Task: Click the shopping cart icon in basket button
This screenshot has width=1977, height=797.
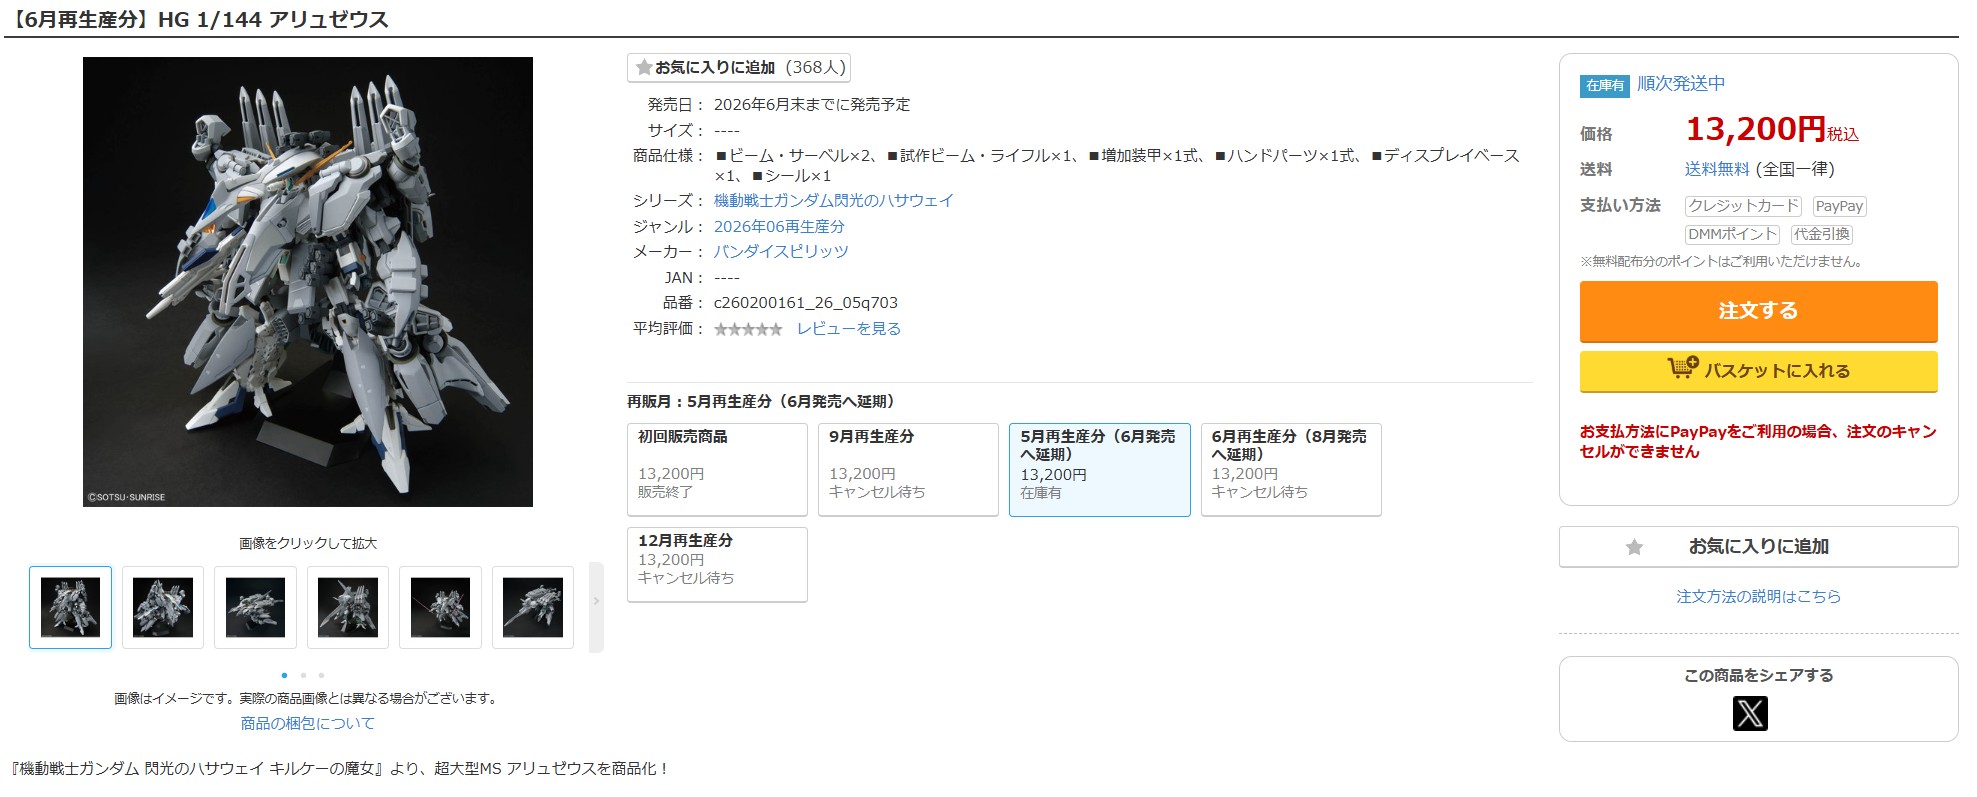Action: tap(1683, 369)
